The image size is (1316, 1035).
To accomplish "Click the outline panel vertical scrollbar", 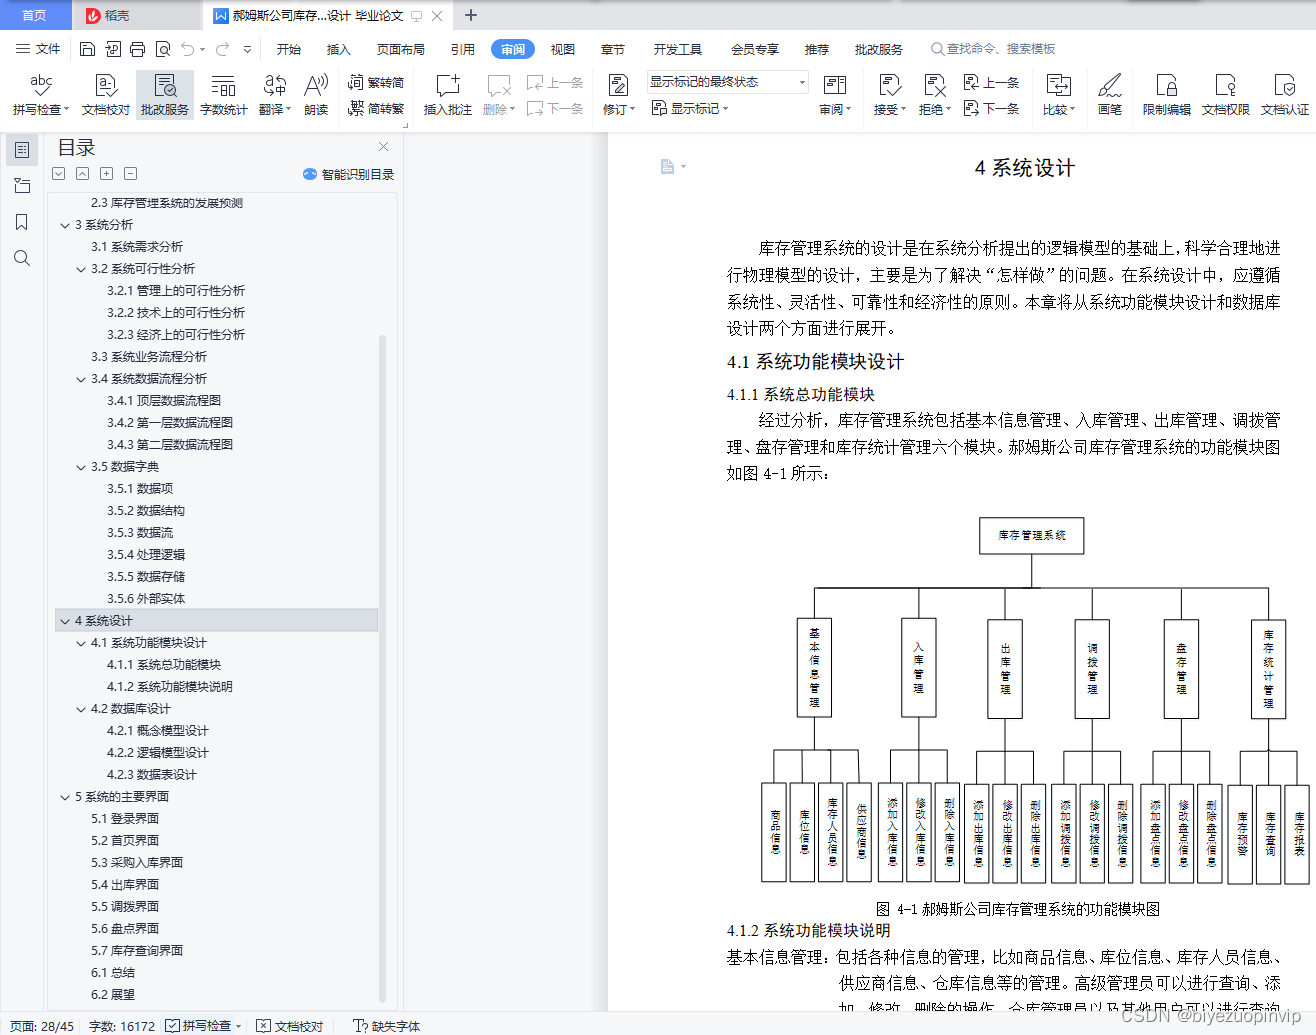I will 383,668.
